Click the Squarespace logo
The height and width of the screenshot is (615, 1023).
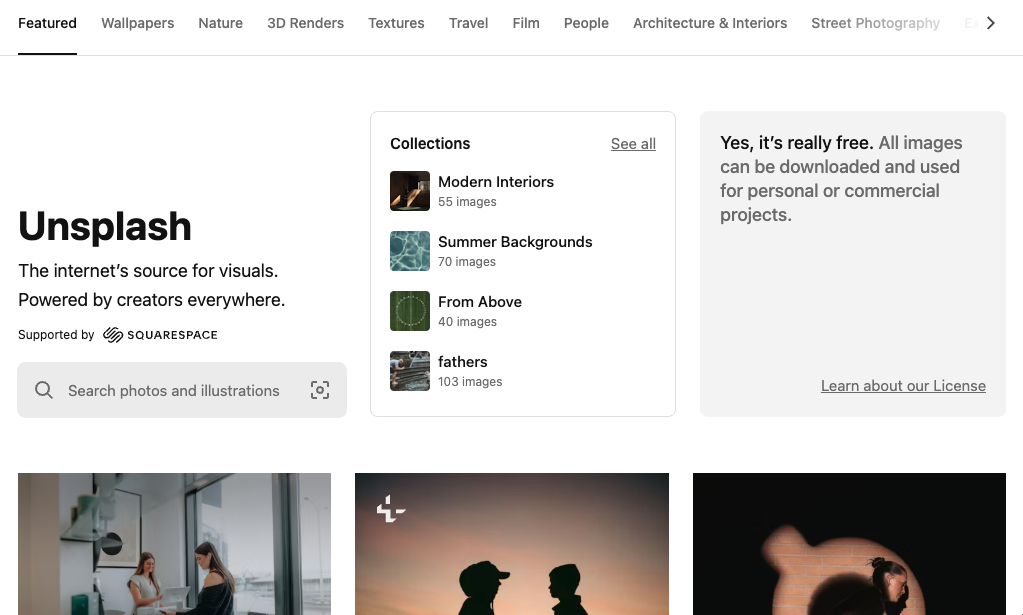point(160,335)
